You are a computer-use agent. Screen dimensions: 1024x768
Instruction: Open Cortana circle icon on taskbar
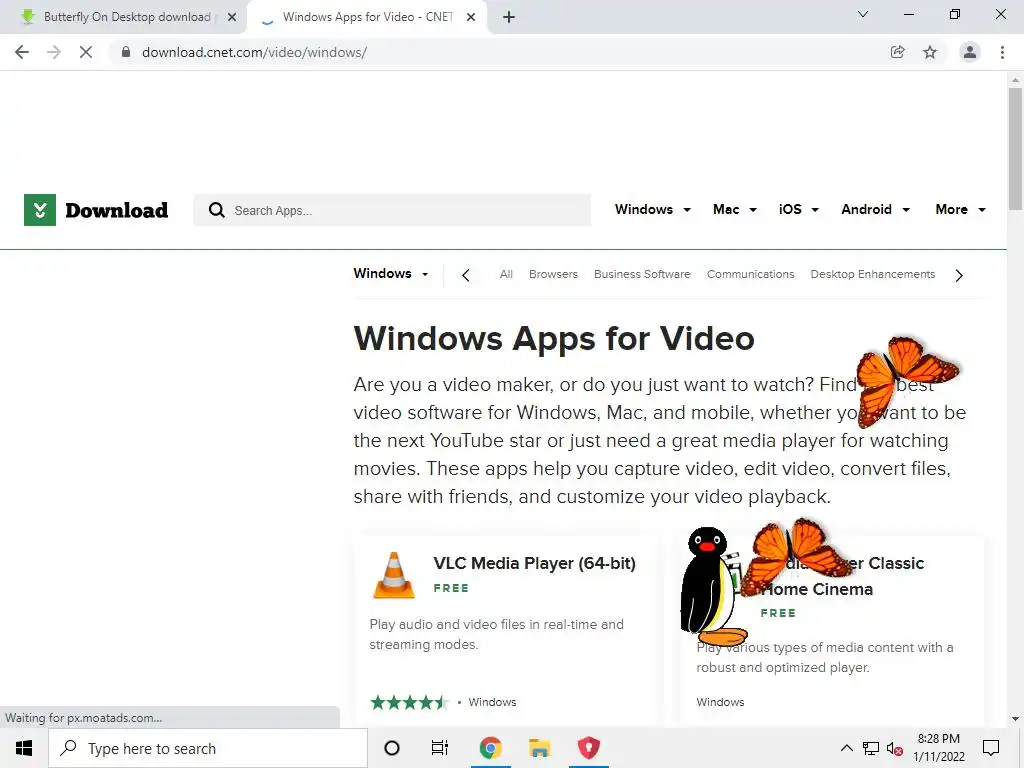[392, 748]
